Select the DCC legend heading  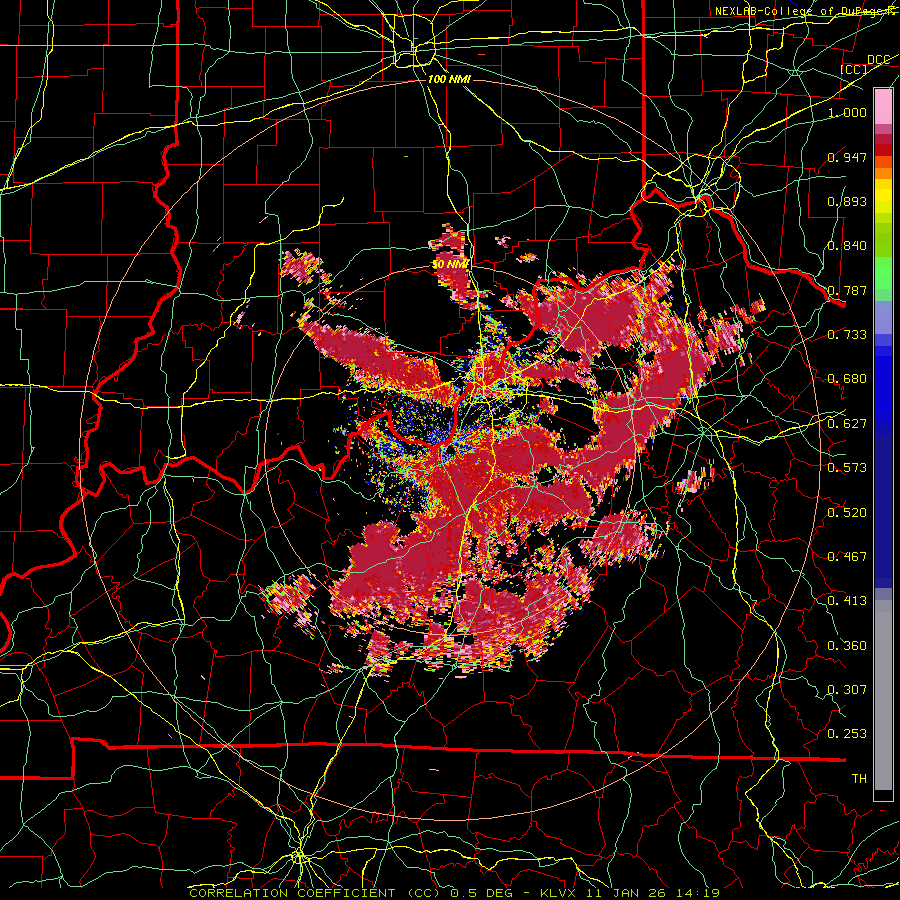tap(878, 60)
